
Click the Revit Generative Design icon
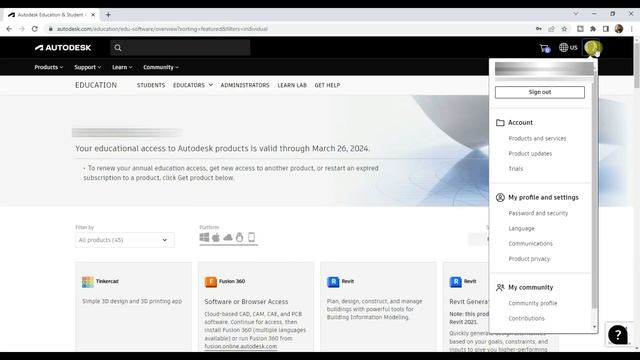456,282
